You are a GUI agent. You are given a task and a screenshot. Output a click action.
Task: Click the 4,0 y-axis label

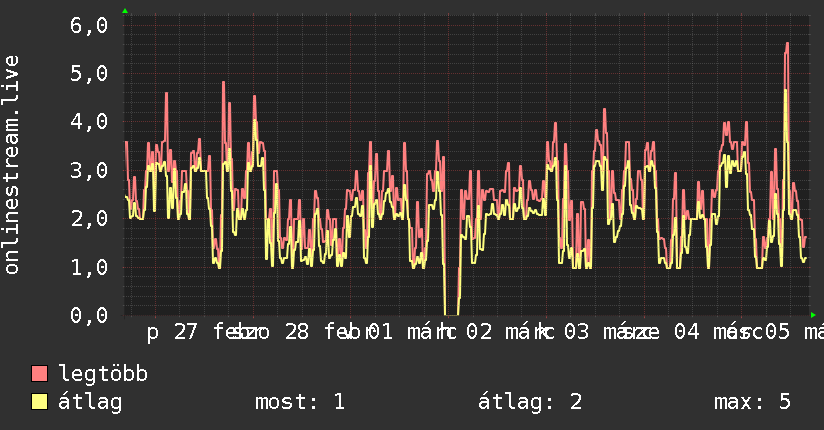pos(89,122)
